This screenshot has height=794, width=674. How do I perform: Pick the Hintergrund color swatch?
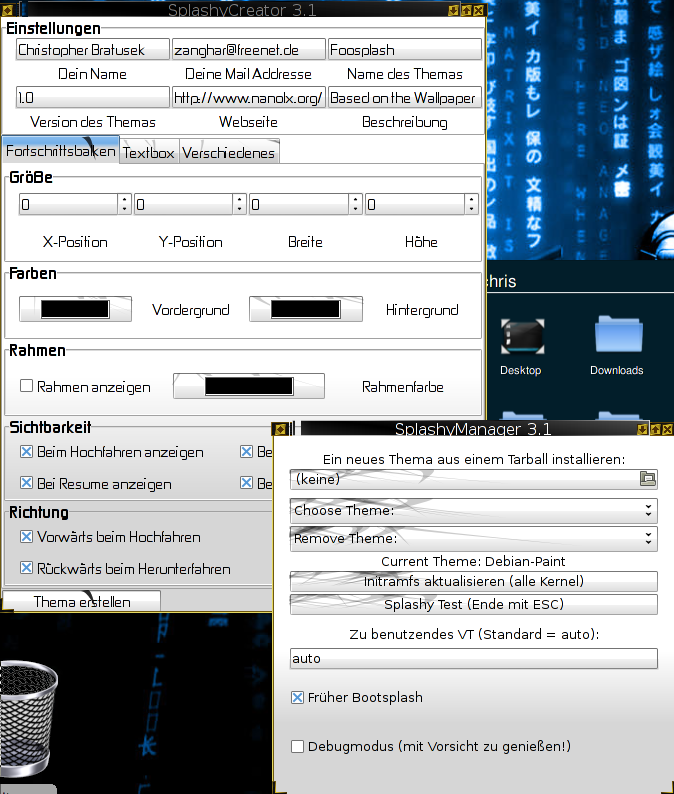tap(306, 309)
